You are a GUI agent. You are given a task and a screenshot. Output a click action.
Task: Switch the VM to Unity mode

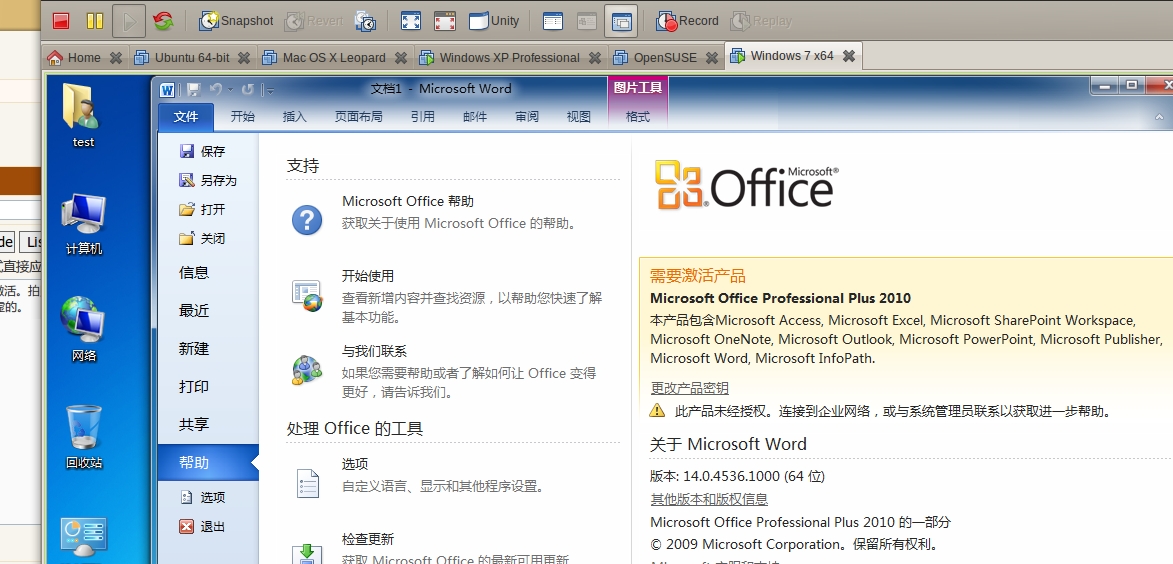click(x=494, y=21)
